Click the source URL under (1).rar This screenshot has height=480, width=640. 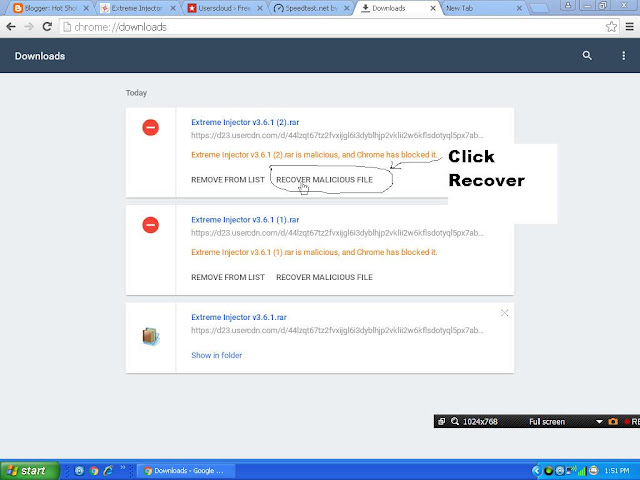click(x=337, y=233)
